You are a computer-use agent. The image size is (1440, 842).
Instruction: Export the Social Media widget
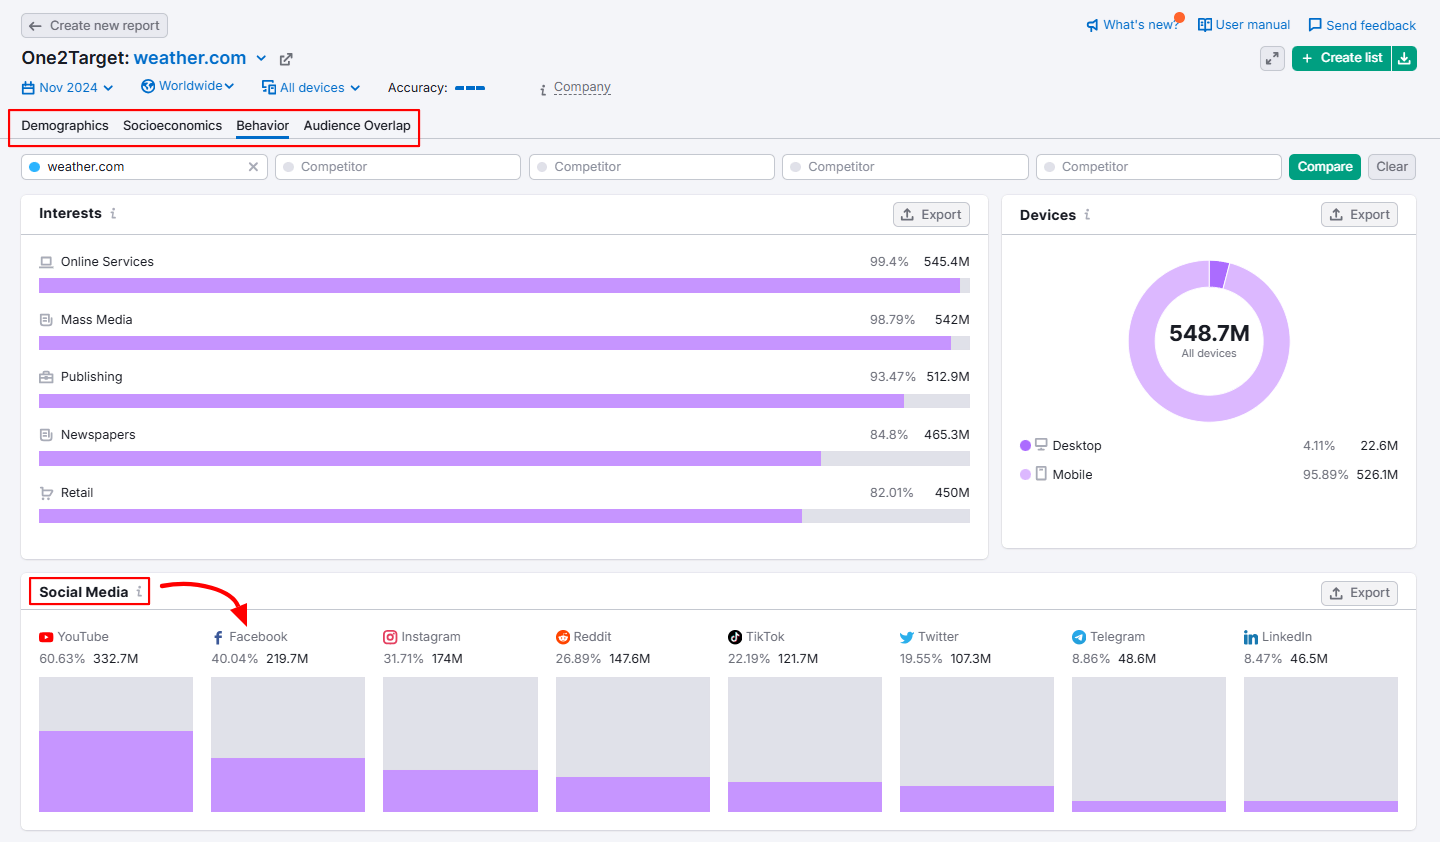click(x=1359, y=593)
